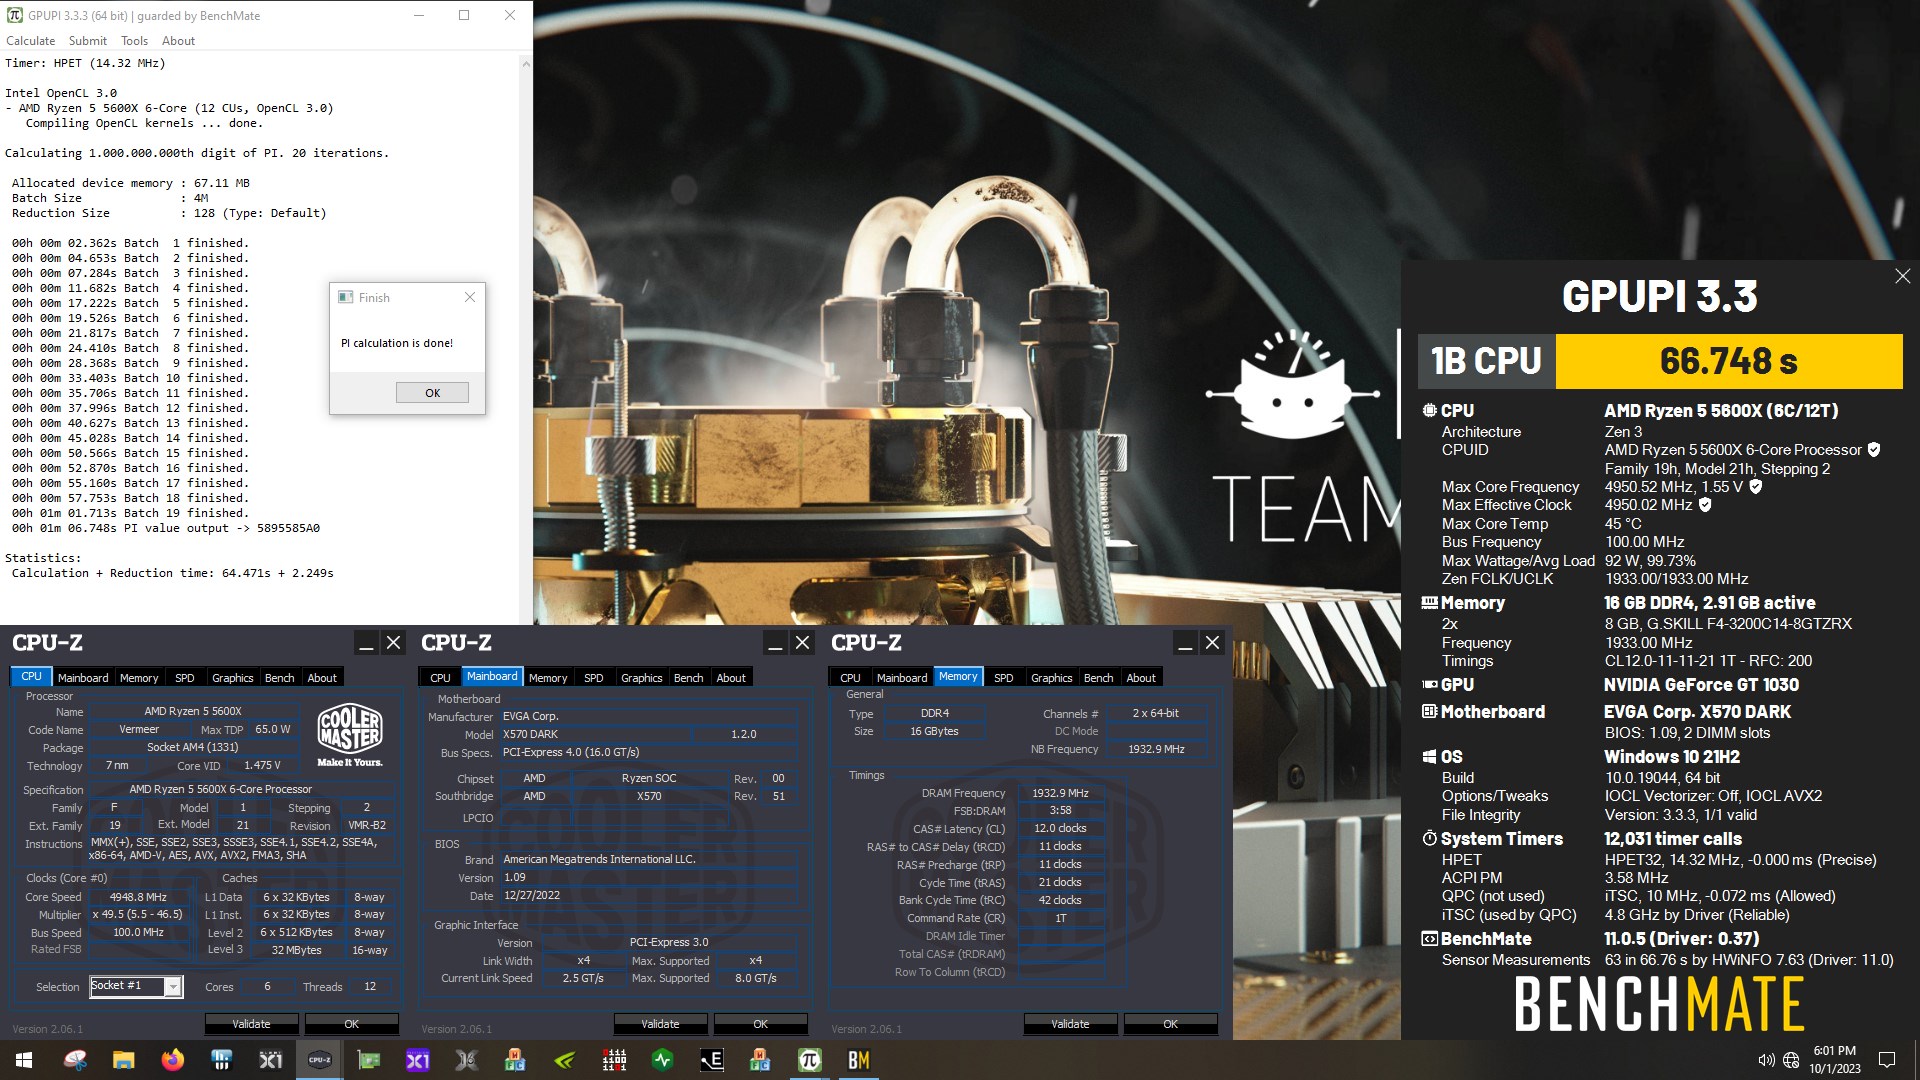This screenshot has height=1080, width=1920.
Task: Click the 12.0 clocks CAS# Latency value
Action: [x=1060, y=828]
